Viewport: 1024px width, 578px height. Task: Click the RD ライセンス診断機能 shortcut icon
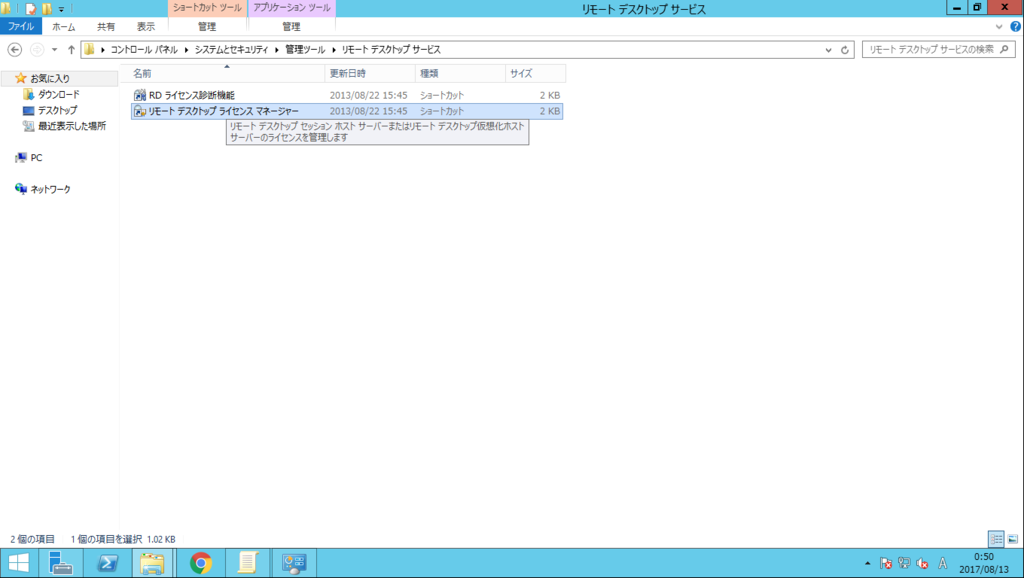140,95
